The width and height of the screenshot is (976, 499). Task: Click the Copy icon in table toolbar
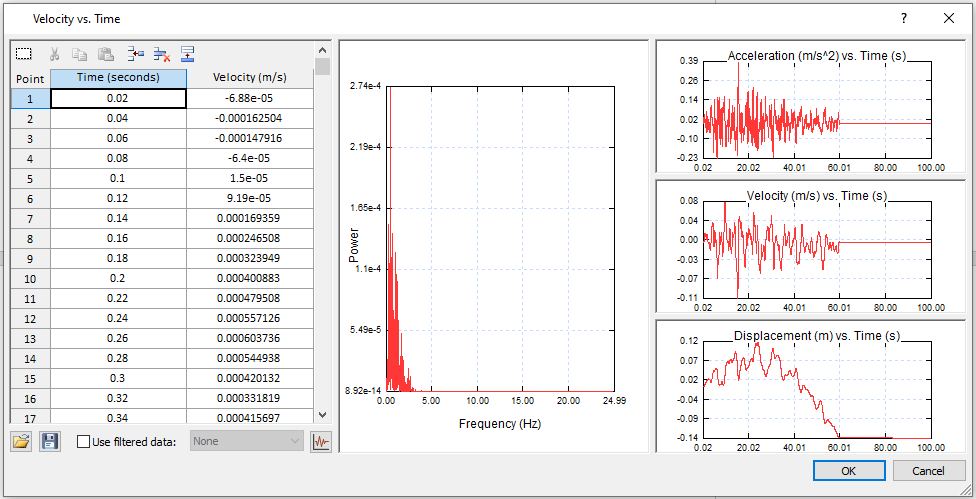pos(81,55)
